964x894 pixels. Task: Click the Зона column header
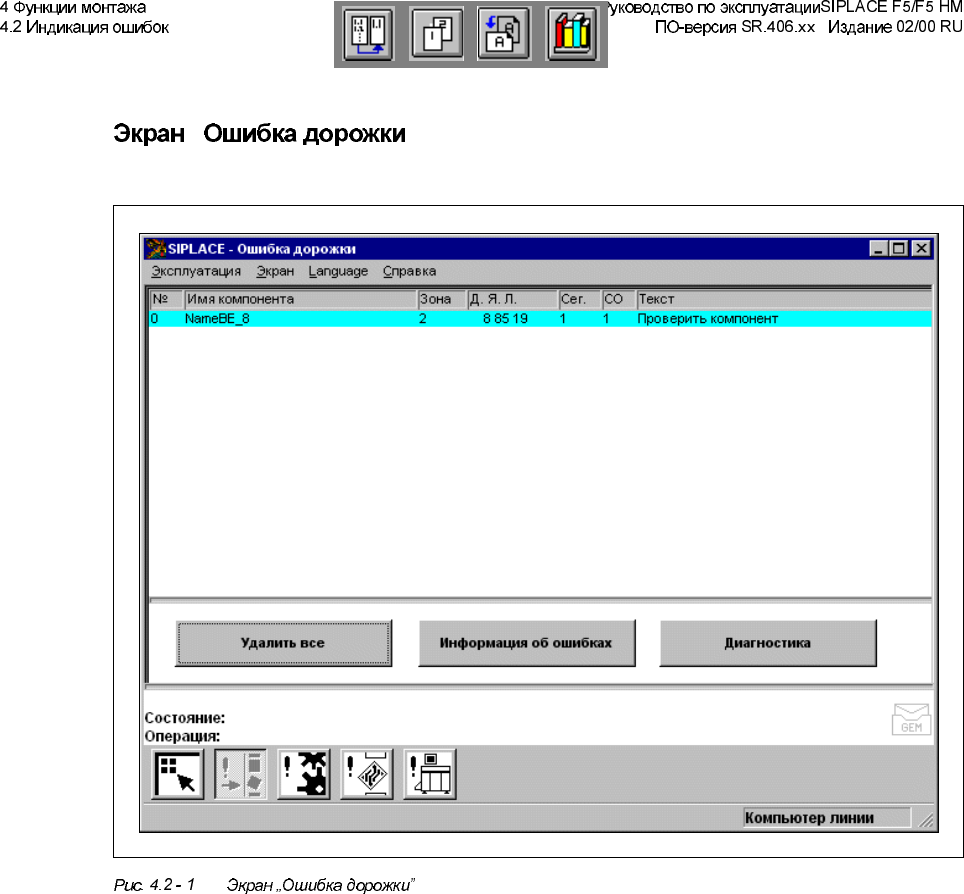(441, 299)
